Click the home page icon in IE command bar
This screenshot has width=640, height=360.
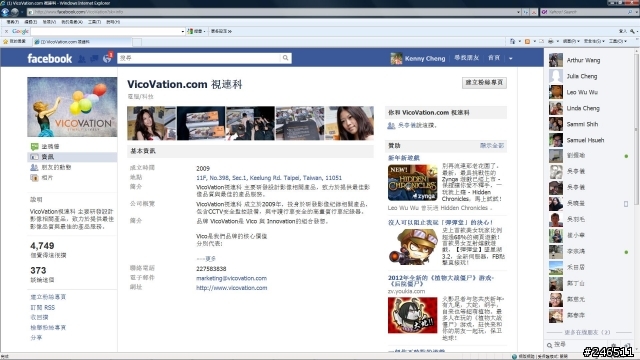coord(513,41)
